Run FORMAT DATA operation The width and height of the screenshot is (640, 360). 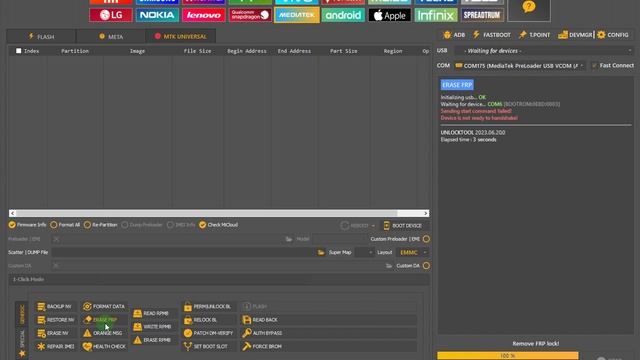[104, 307]
